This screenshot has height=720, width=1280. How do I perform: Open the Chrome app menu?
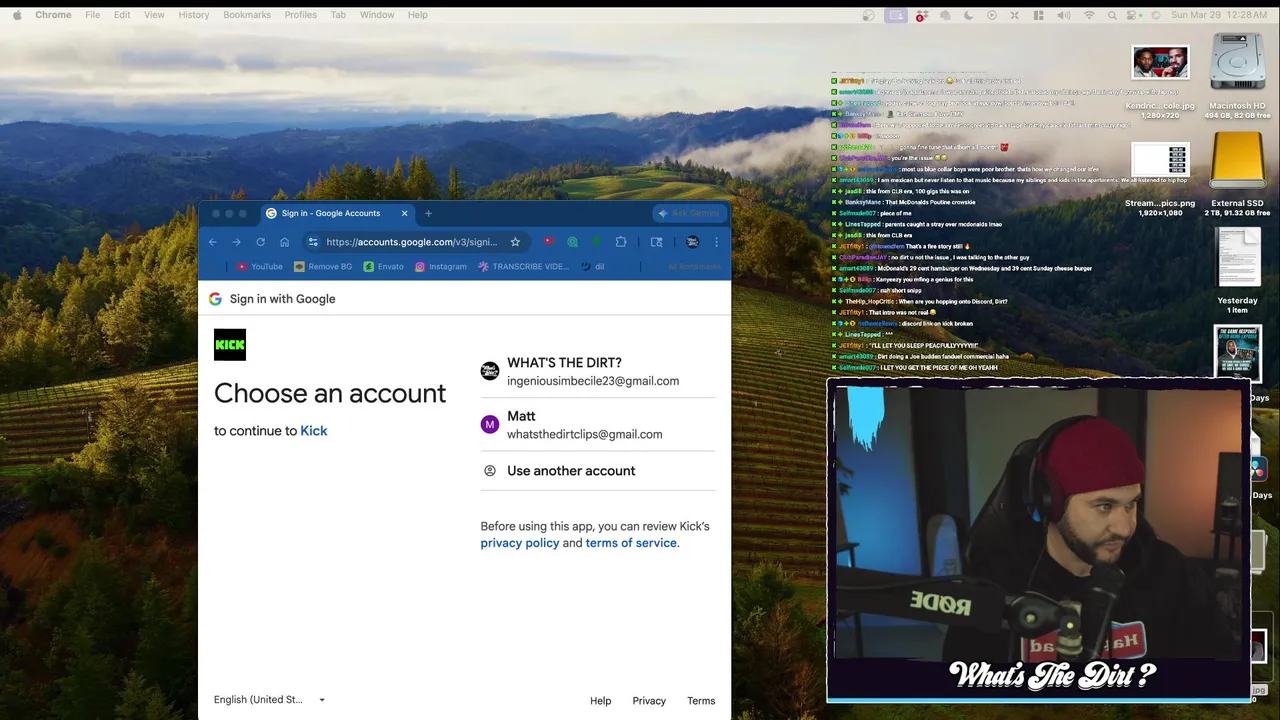(x=53, y=15)
